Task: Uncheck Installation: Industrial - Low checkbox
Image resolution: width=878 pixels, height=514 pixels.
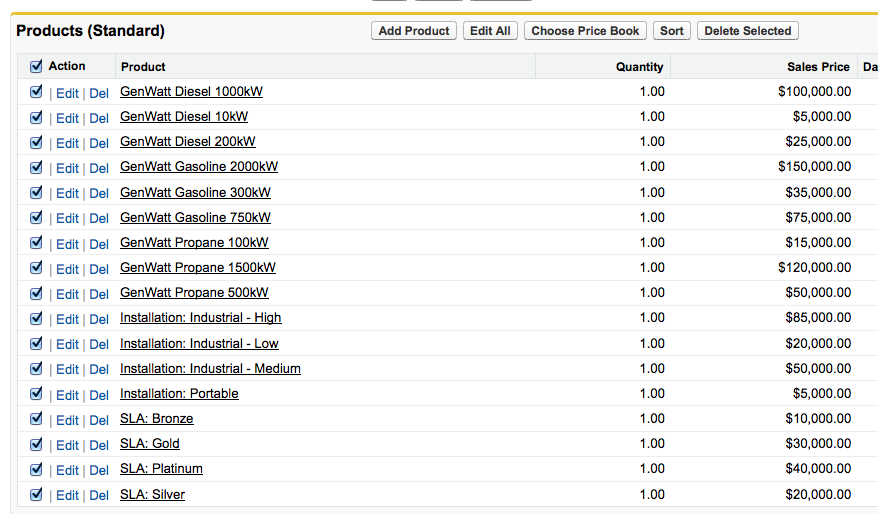Action: coord(36,343)
